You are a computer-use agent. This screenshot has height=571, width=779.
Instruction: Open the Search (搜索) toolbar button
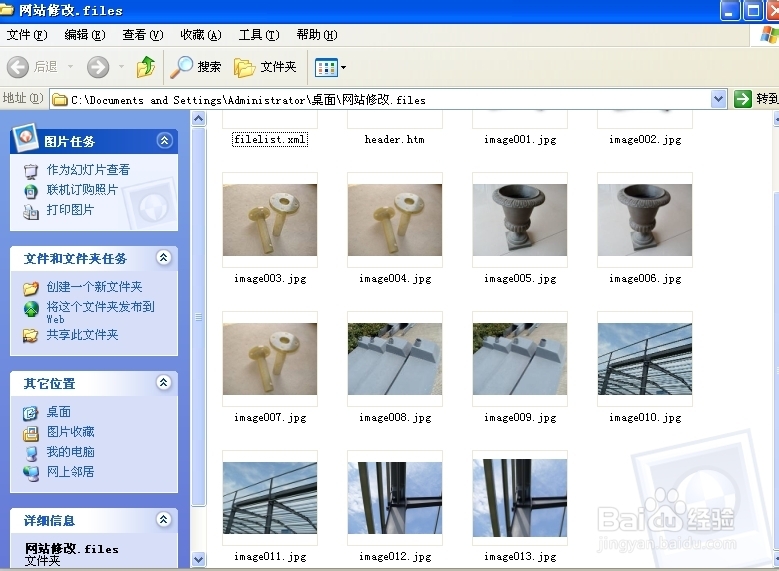coord(196,67)
